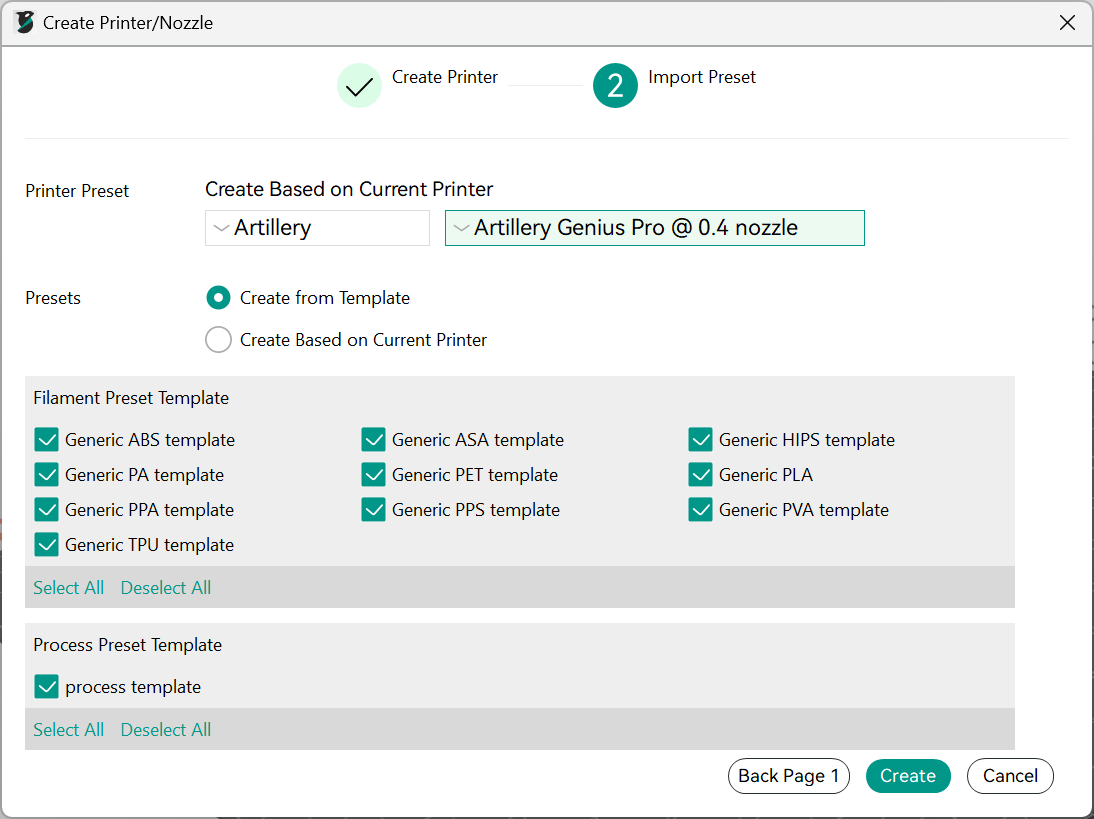This screenshot has width=1094, height=819.
Task: Click the app logo in title bar
Action: click(24, 22)
